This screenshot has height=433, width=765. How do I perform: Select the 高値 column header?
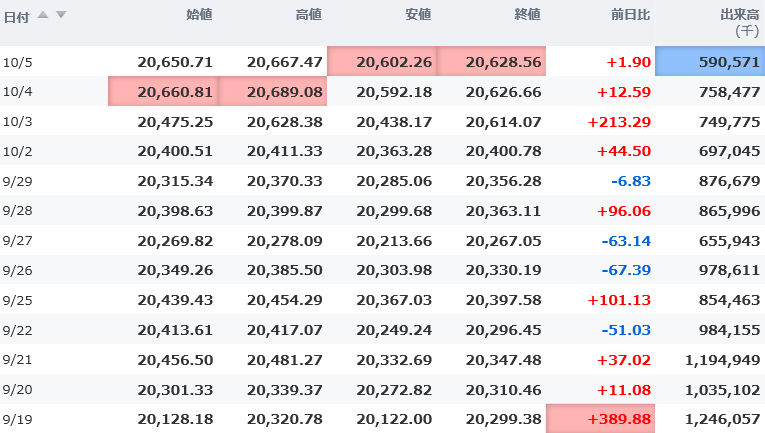pyautogui.click(x=309, y=15)
